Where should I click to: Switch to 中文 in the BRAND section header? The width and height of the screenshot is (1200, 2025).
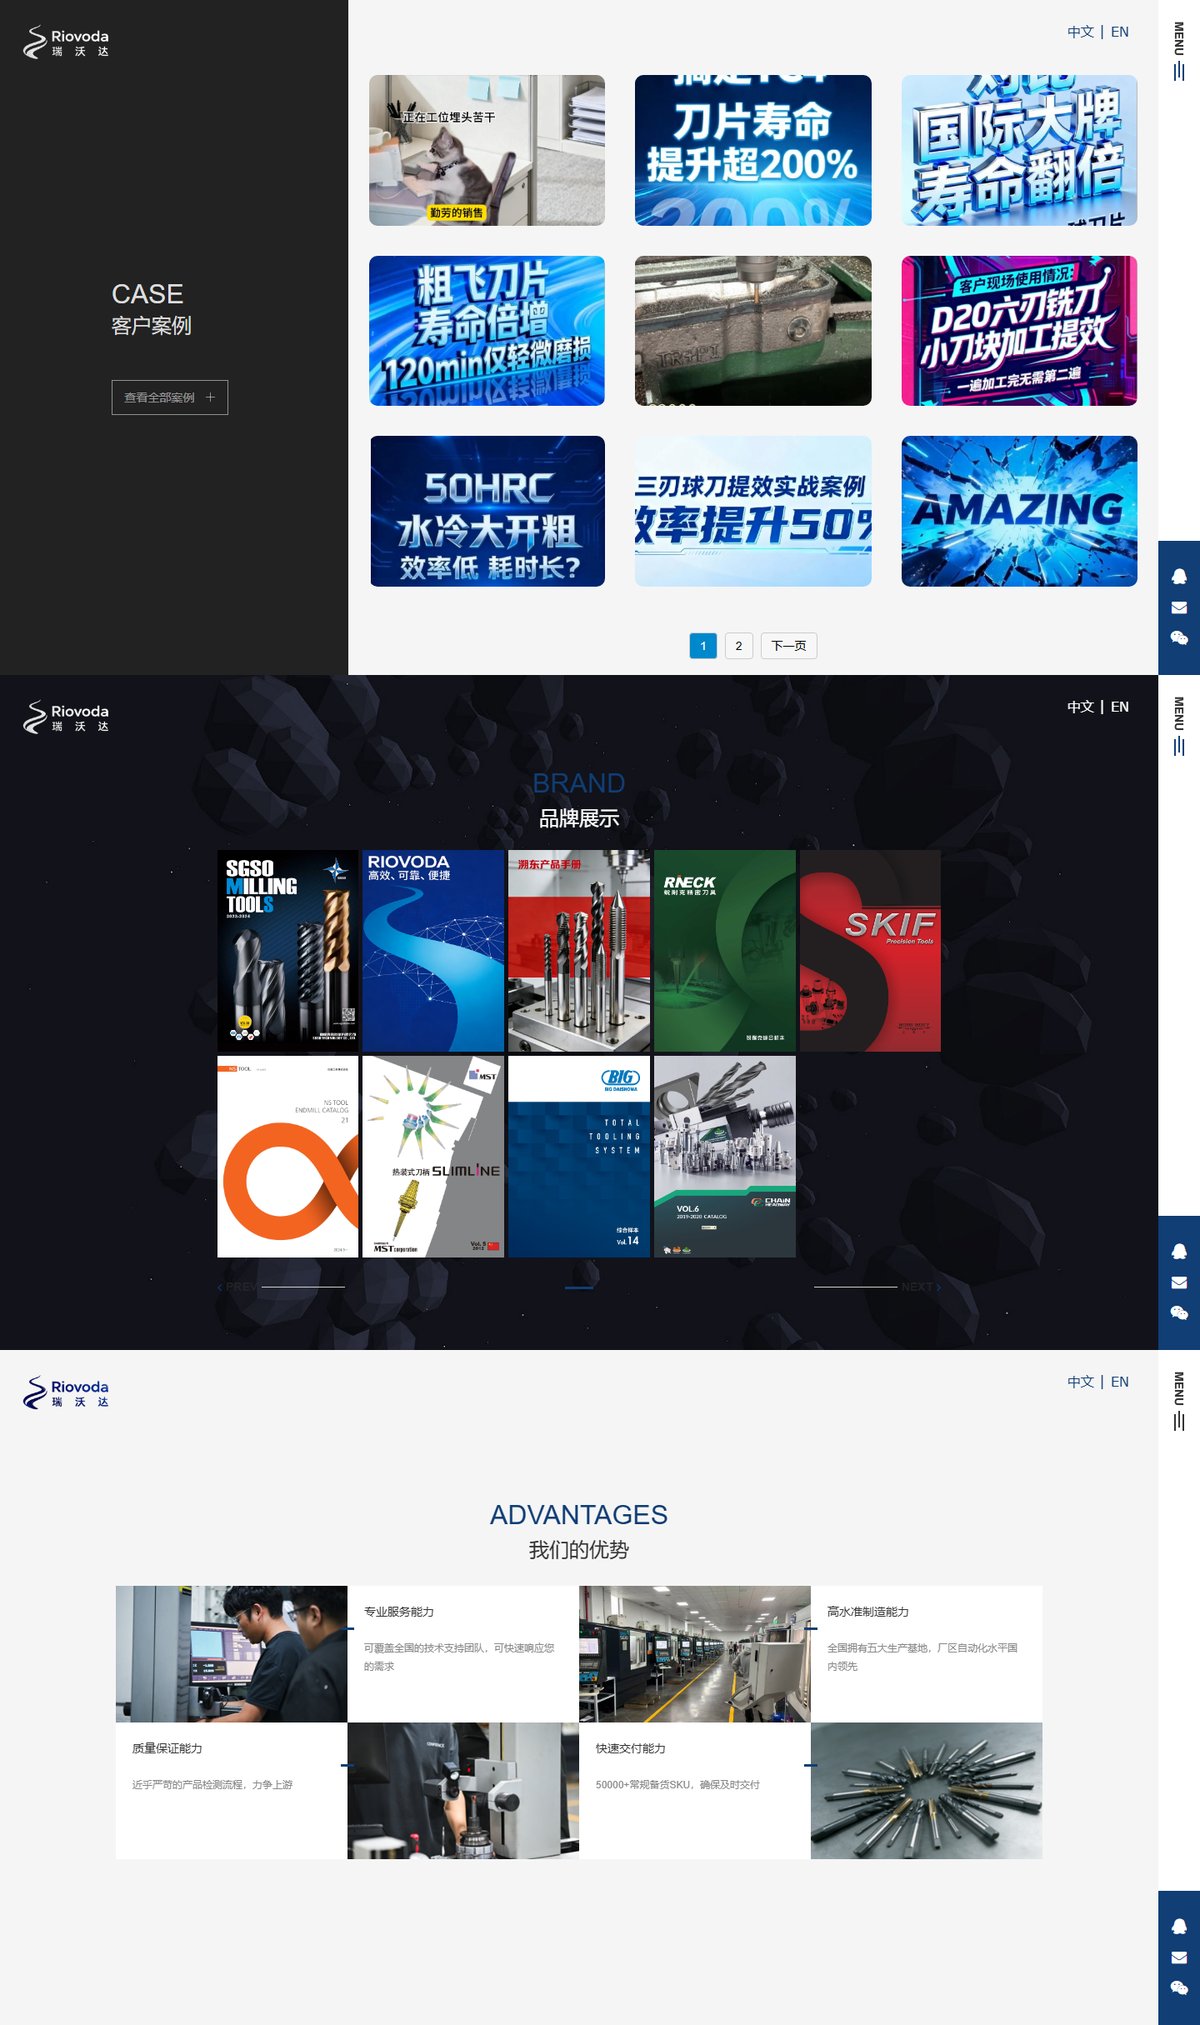(1080, 707)
